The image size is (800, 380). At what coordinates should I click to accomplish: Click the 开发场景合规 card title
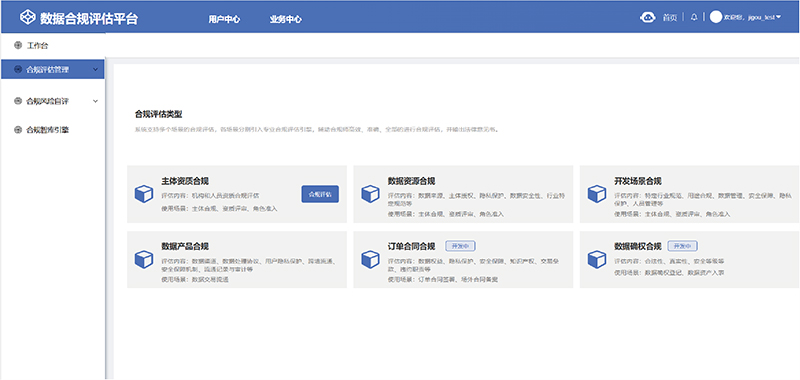(638, 181)
